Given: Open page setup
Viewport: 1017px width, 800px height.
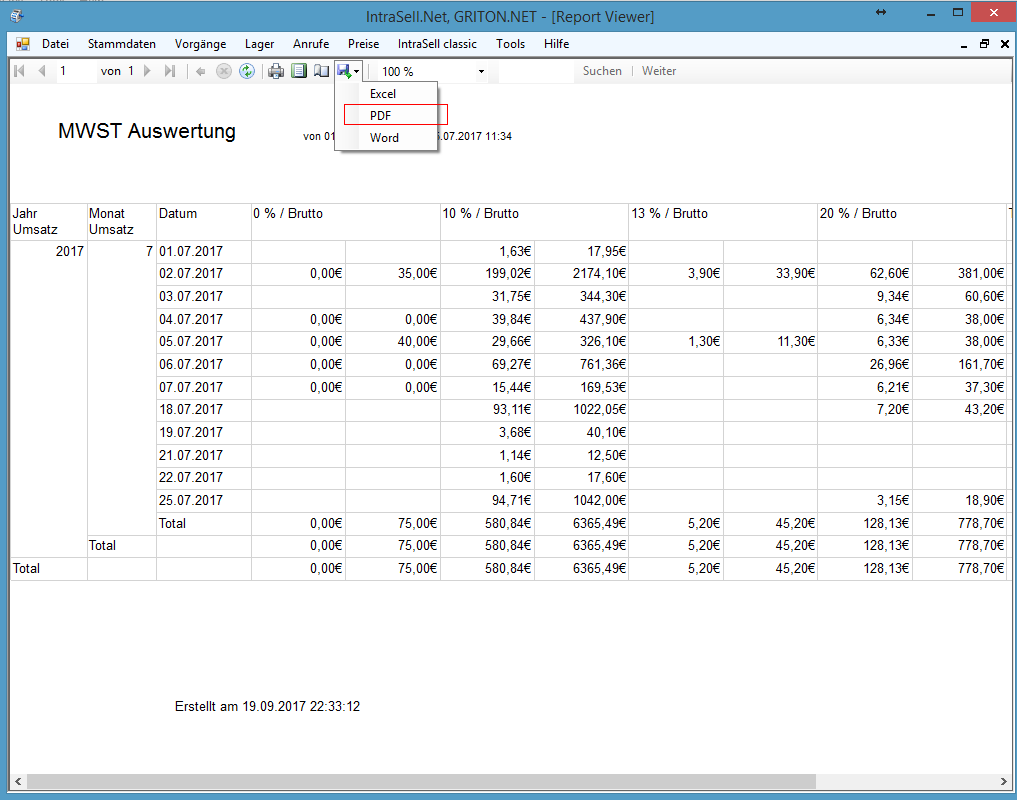Looking at the screenshot, I should pyautogui.click(x=322, y=71).
